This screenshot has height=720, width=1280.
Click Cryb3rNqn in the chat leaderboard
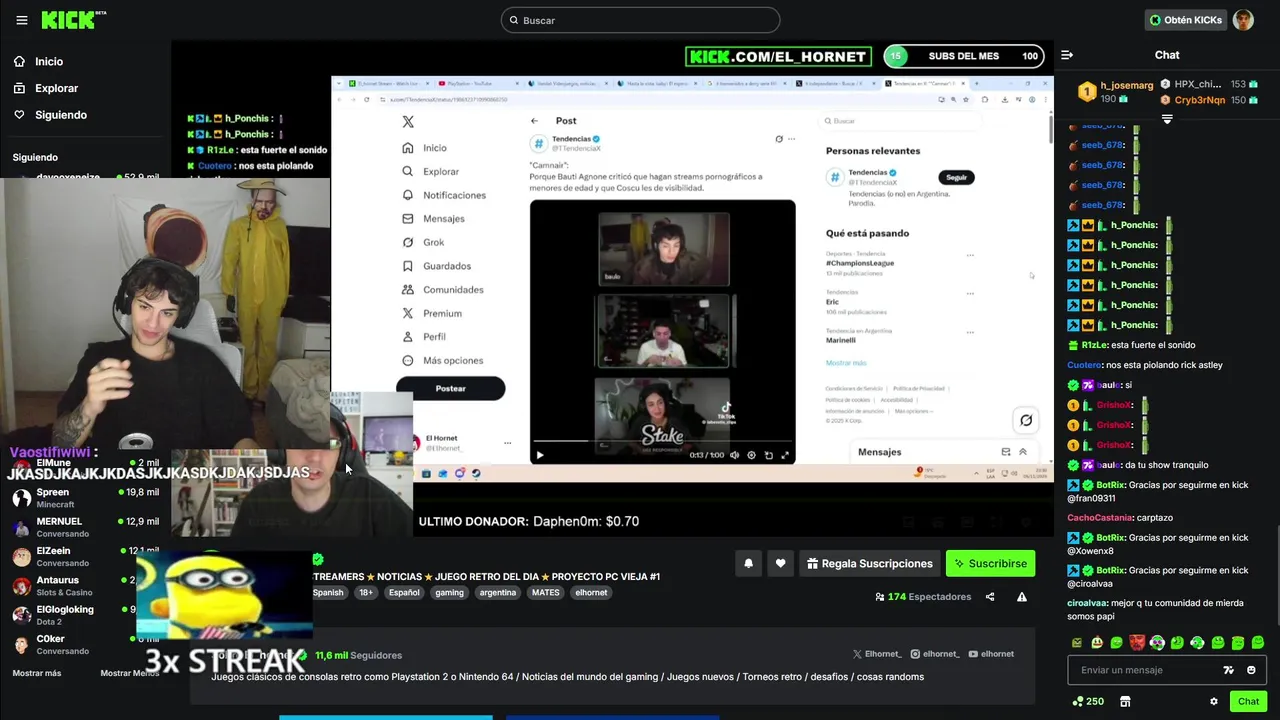(x=1200, y=100)
